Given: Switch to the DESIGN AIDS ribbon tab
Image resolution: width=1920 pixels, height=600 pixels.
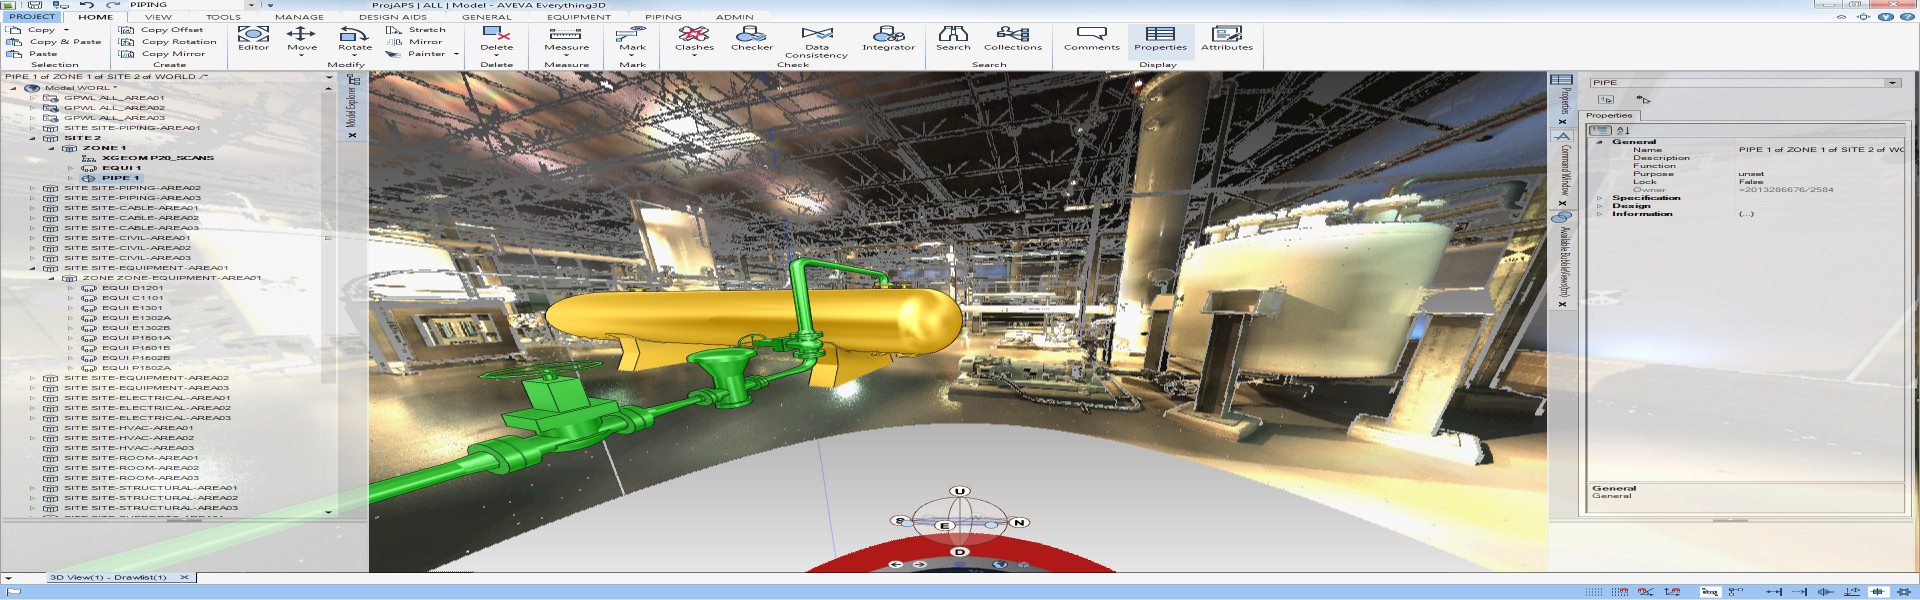Looking at the screenshot, I should [x=393, y=17].
